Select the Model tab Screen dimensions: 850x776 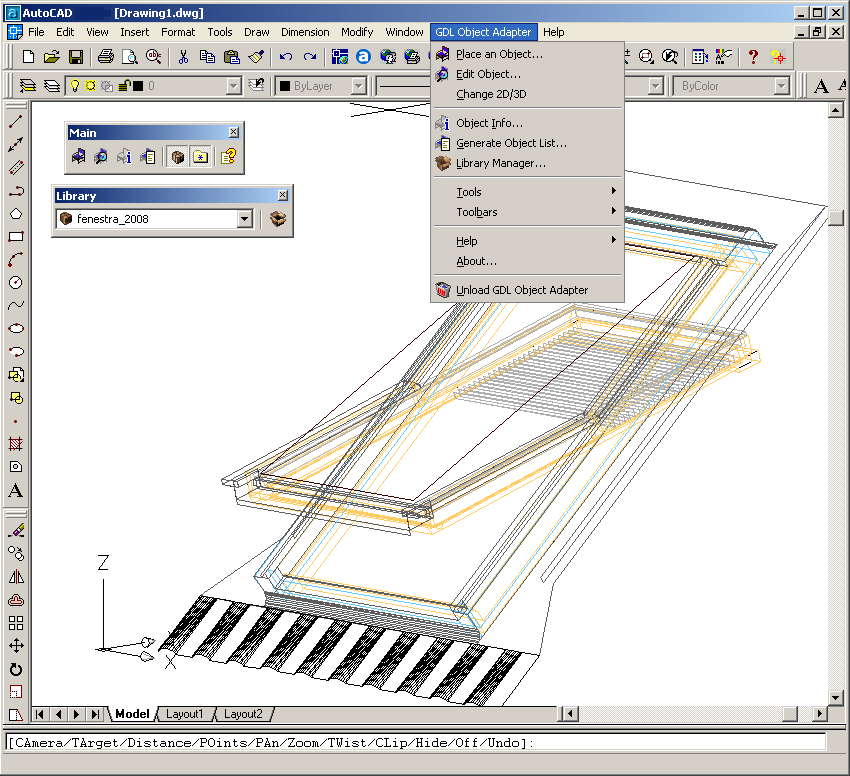132,714
